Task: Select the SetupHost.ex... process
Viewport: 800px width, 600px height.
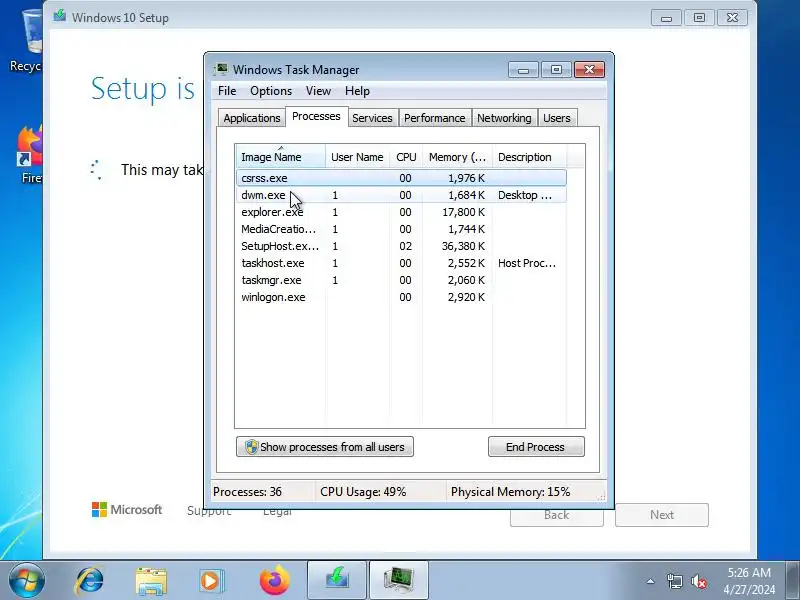Action: (401, 246)
